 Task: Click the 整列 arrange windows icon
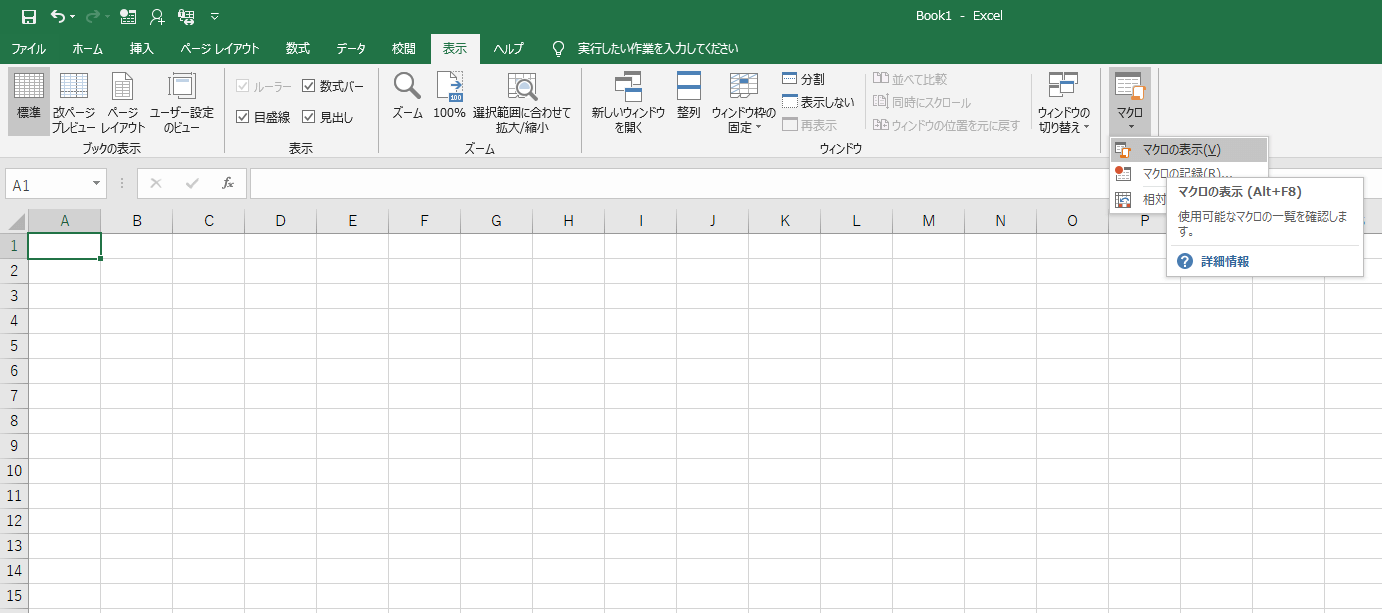click(688, 100)
